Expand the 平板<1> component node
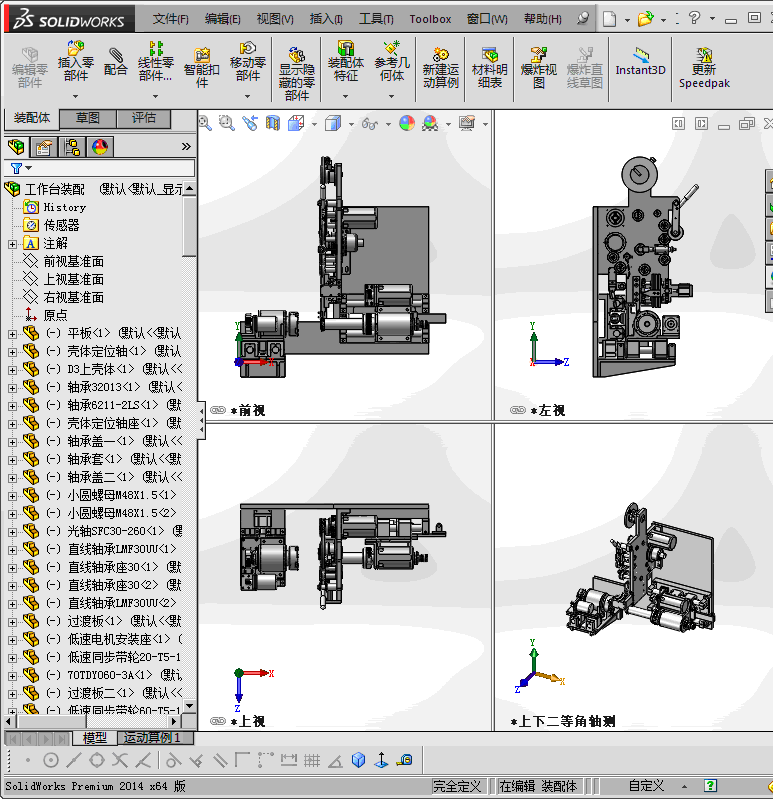Viewport: 773px width, 799px height. [12, 334]
